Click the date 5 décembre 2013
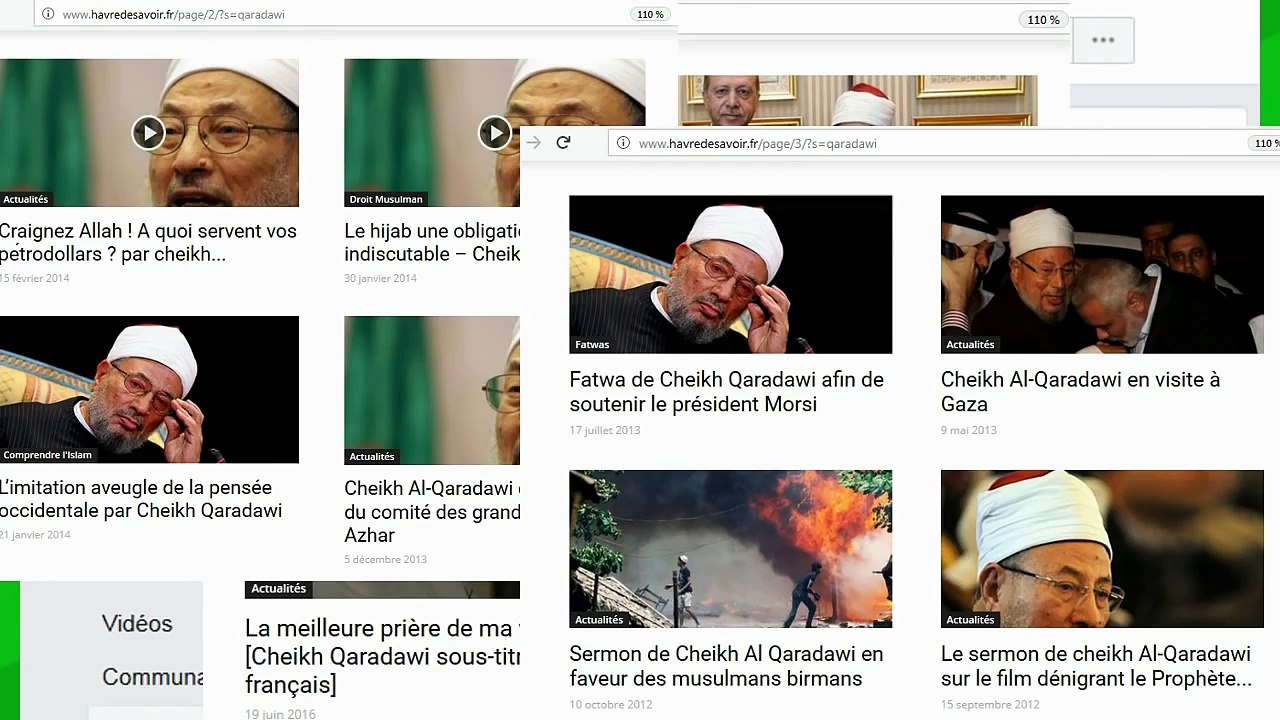 (x=385, y=560)
